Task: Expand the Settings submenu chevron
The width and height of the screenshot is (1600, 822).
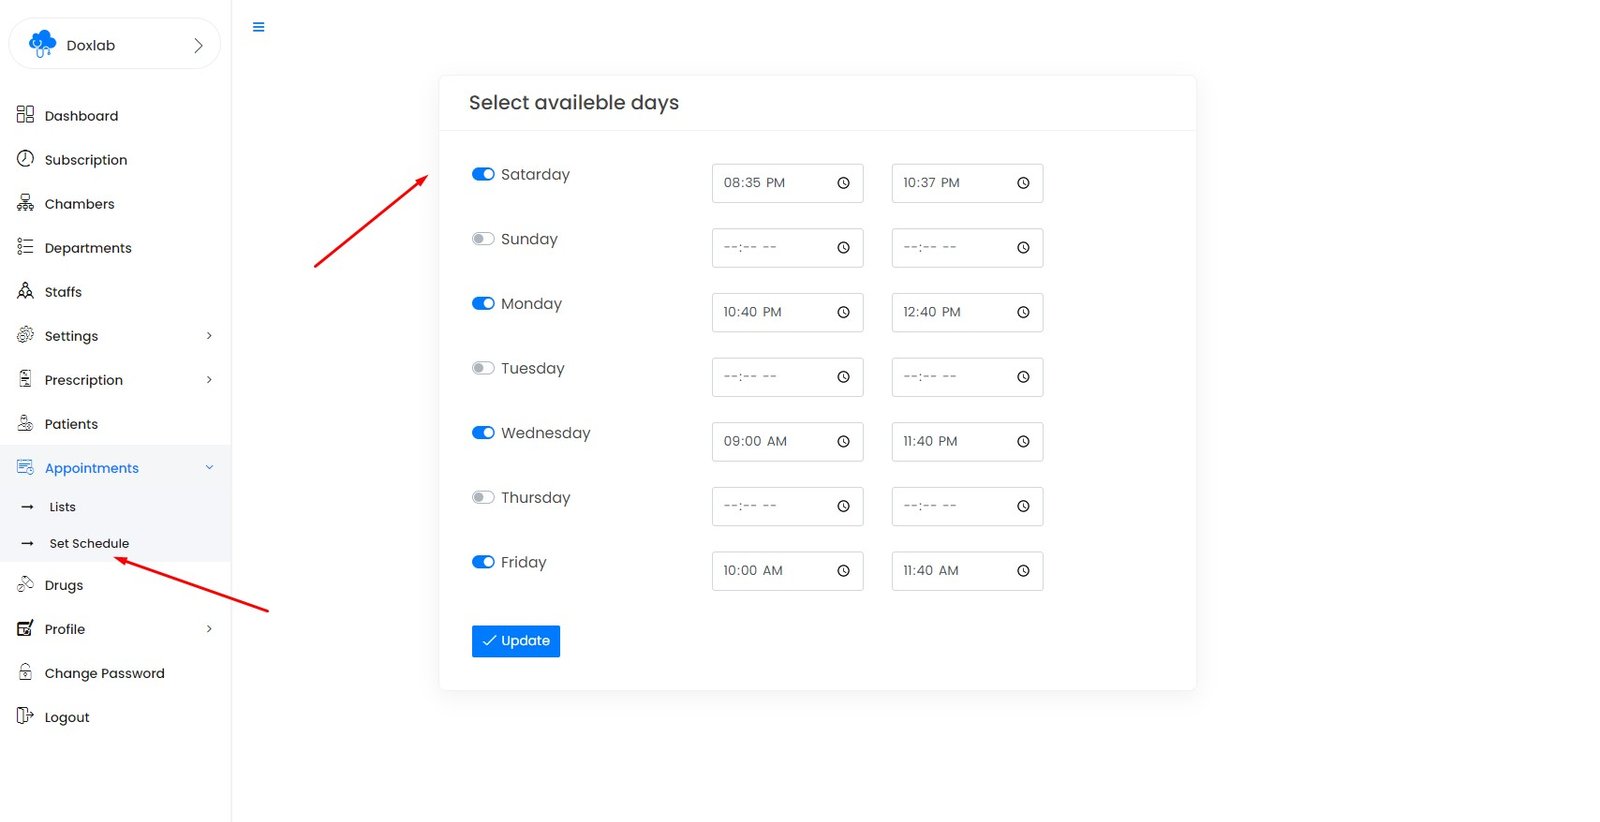Action: [x=209, y=336]
